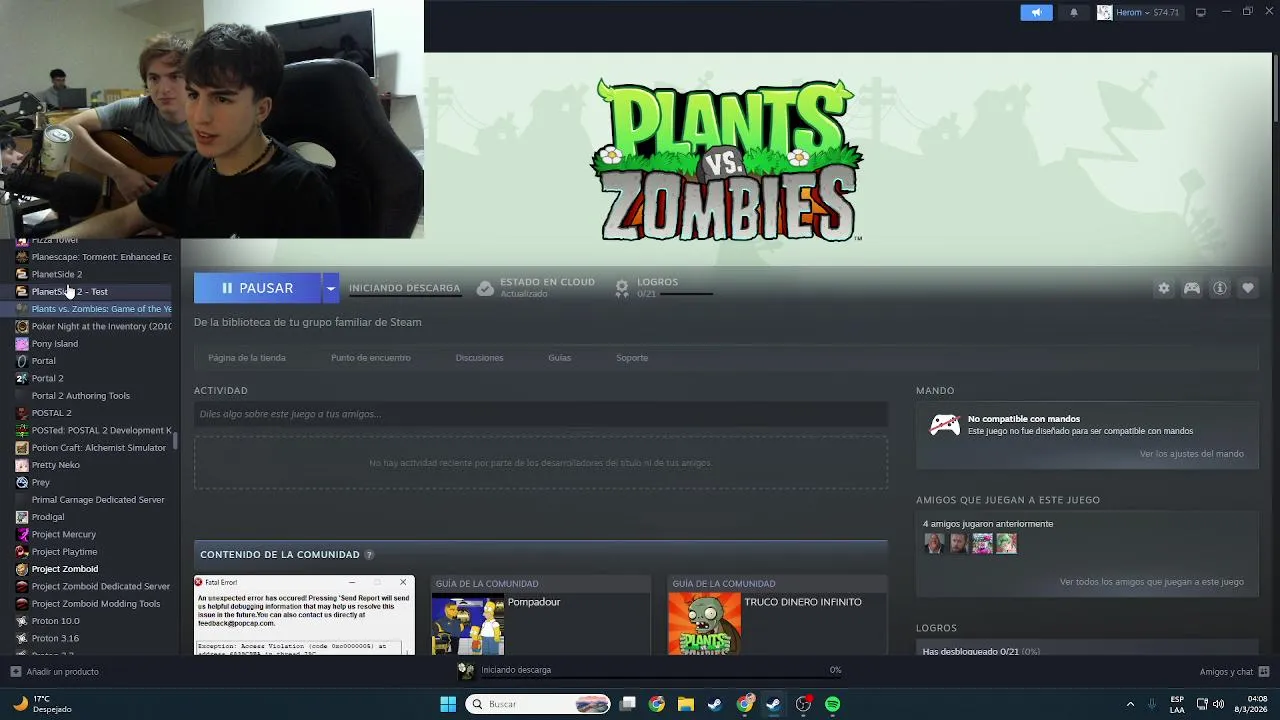1280x720 pixels.
Task: Open Amigos y chat panel
Action: click(x=1235, y=672)
